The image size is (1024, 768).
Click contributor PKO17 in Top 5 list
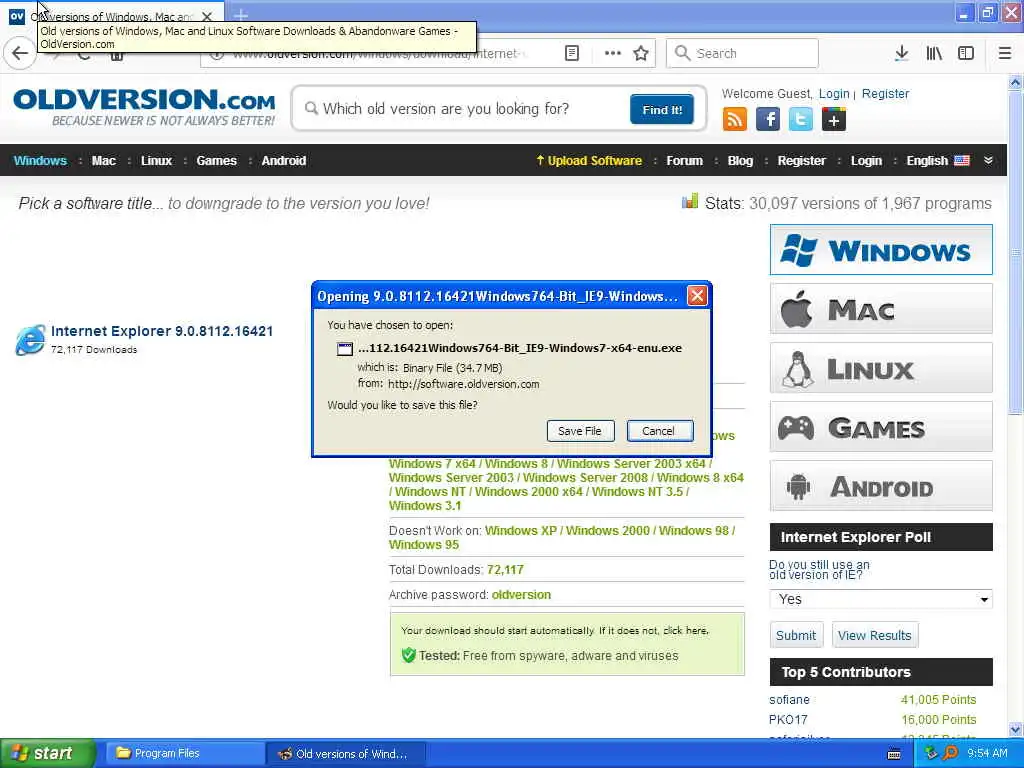pos(788,720)
